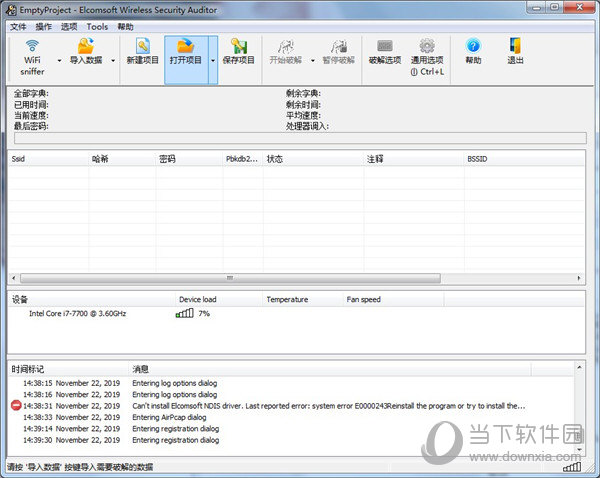600x478 pixels.
Task: Sort by the 哈希 column header
Action: (122, 159)
